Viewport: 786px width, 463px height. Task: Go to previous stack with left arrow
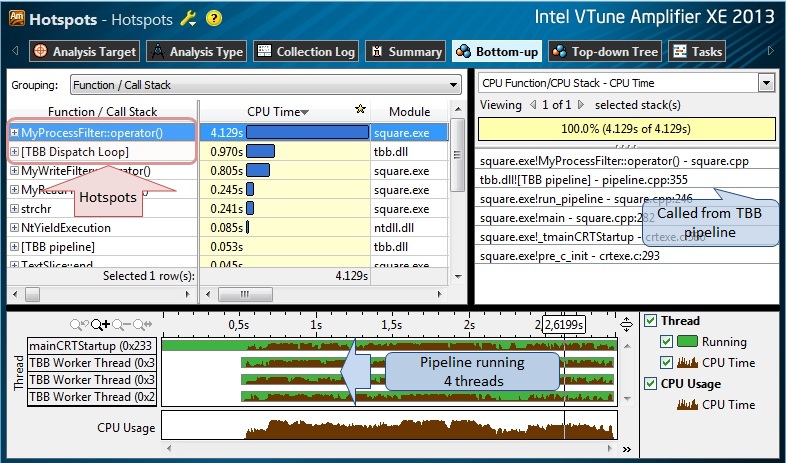[533, 105]
